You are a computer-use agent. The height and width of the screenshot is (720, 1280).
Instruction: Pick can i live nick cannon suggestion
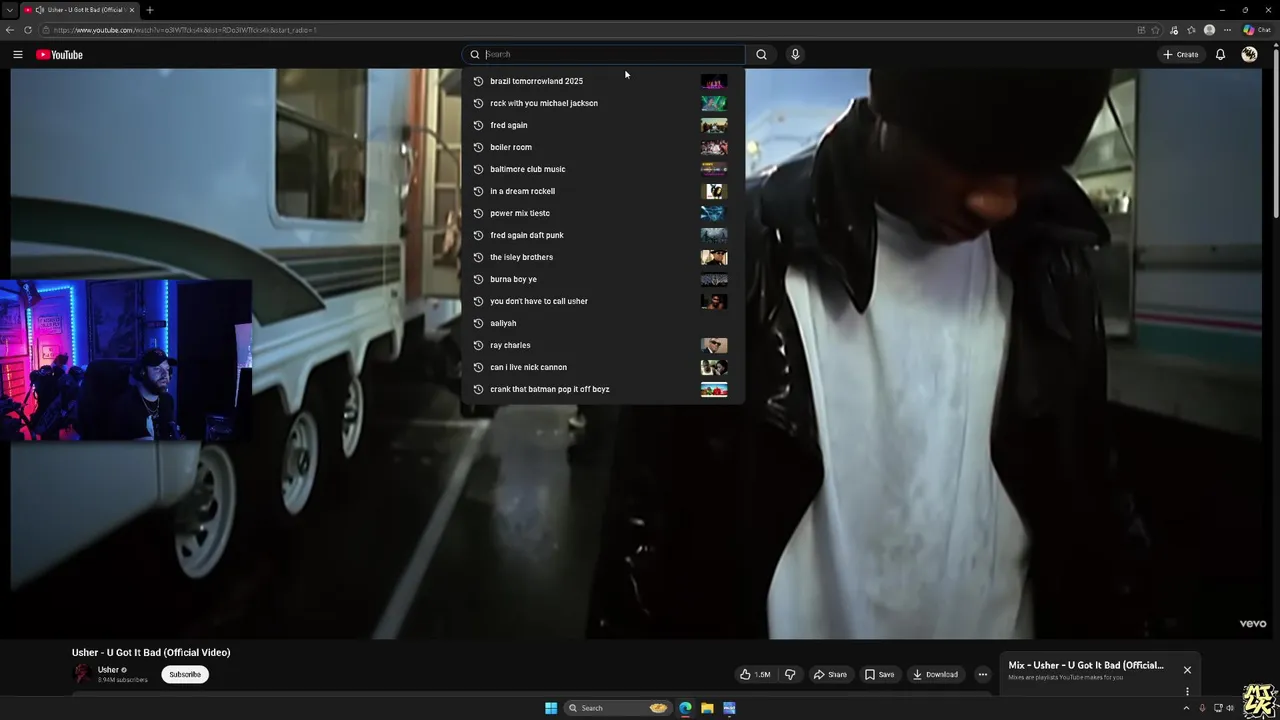click(603, 367)
